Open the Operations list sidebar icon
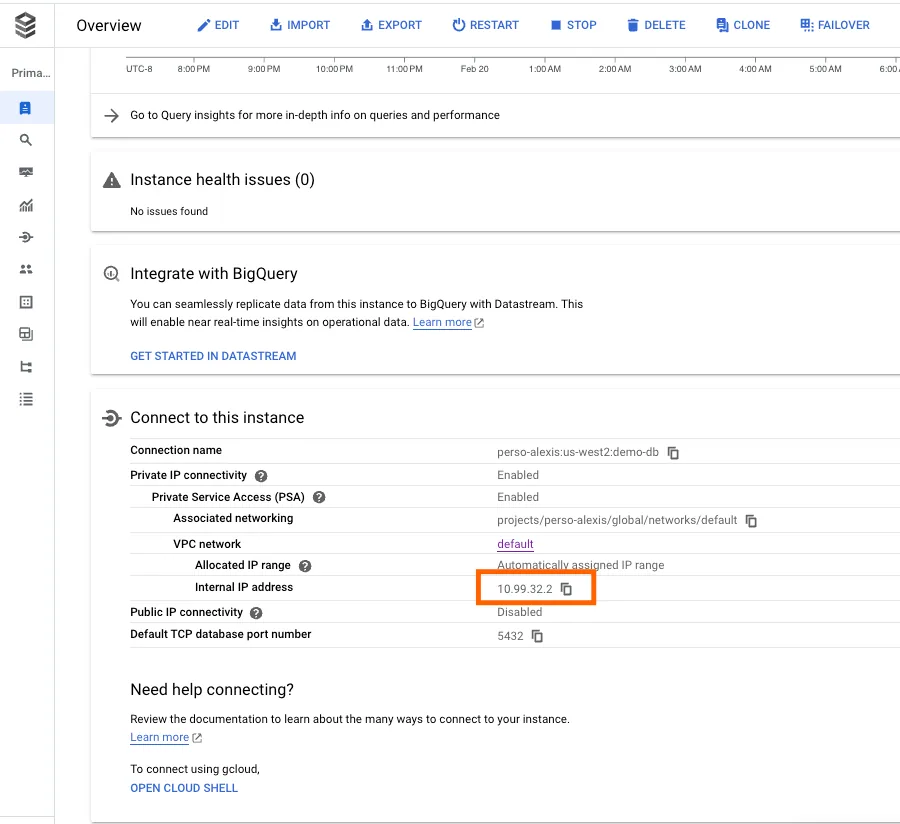The image size is (900, 824). pos(26,399)
